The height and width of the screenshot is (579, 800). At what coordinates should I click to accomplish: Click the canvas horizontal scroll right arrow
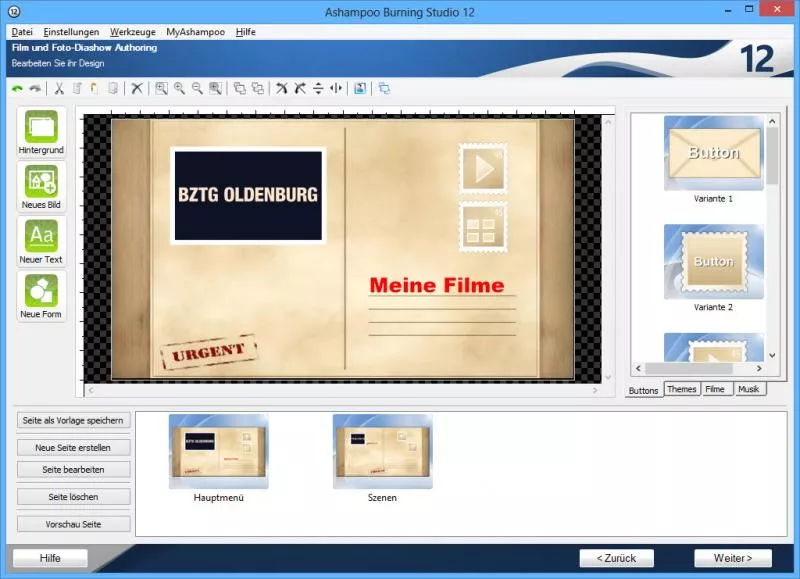(595, 390)
